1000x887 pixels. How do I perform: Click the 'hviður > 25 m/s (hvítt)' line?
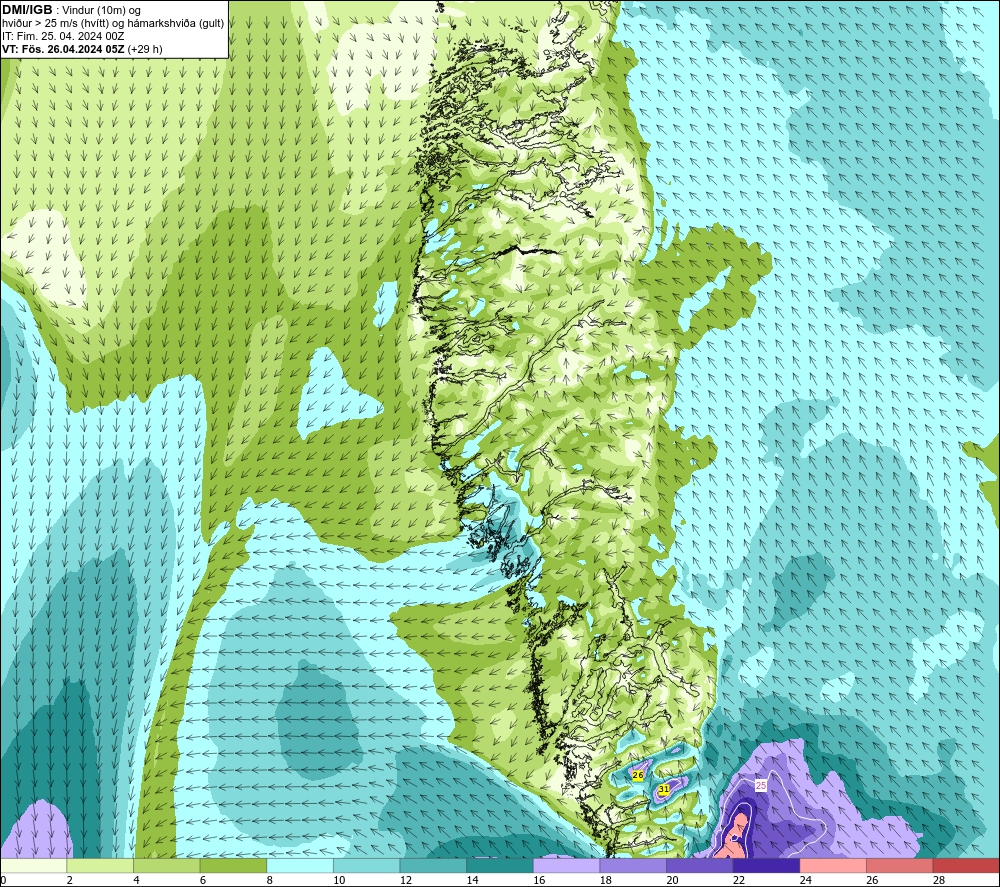57,24
